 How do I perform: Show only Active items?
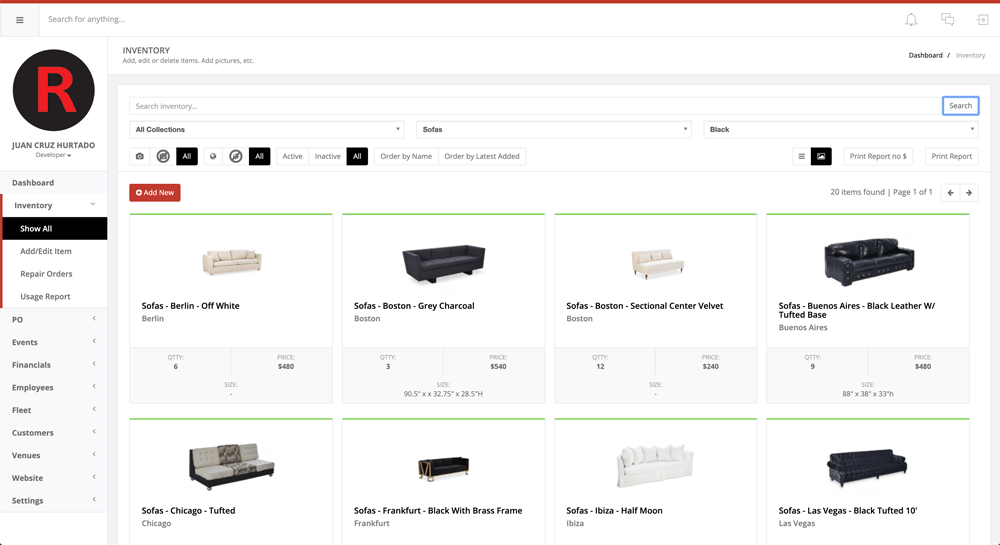point(292,156)
